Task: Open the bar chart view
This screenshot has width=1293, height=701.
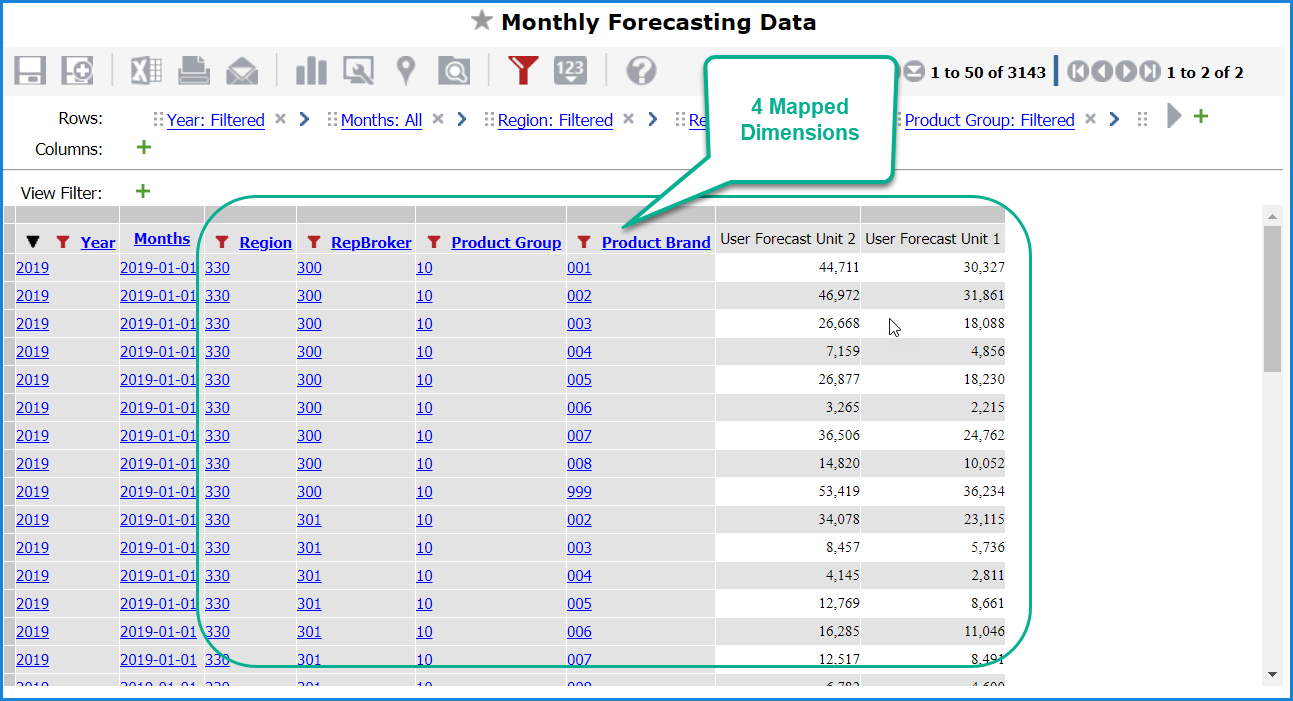Action: tap(311, 71)
